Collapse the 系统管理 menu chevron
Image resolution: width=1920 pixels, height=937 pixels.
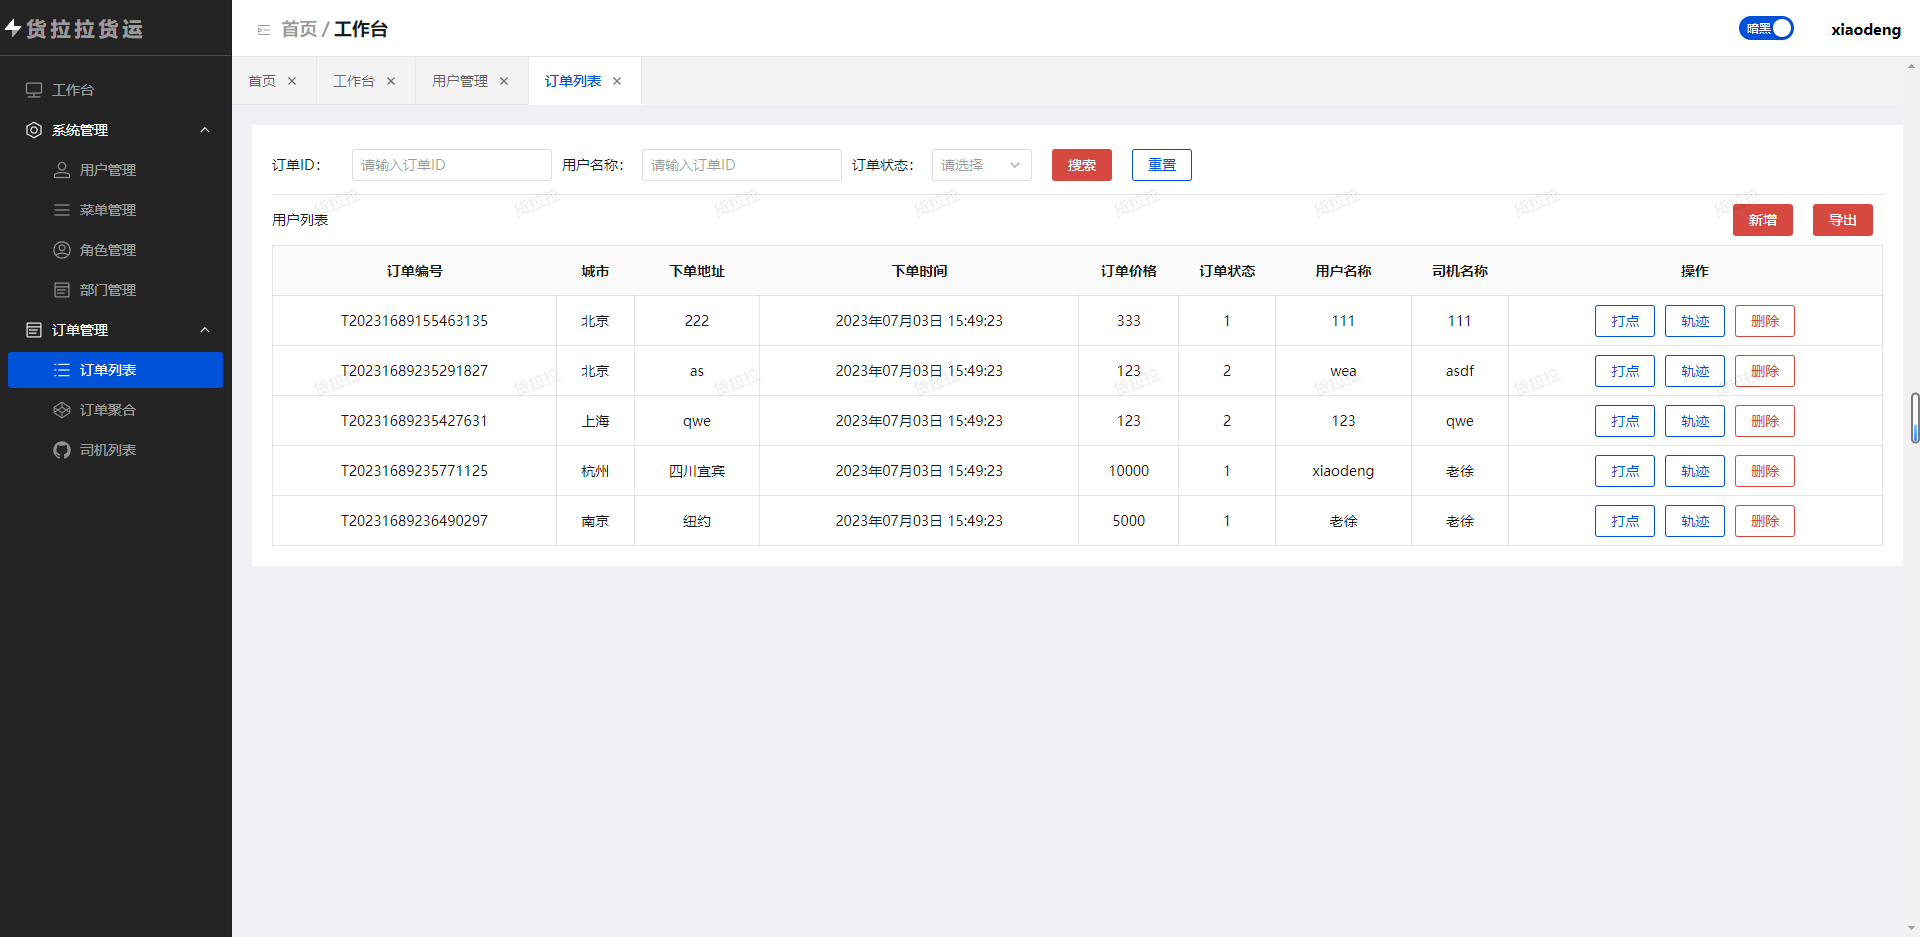click(205, 130)
